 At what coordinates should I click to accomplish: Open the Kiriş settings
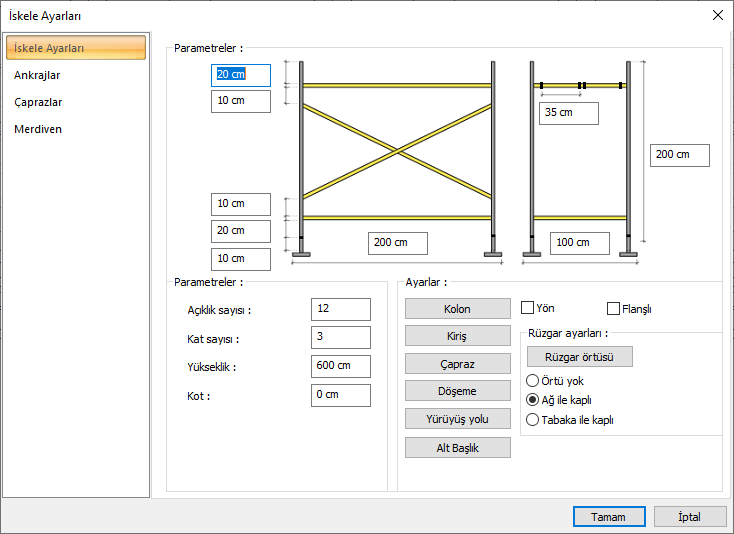[x=457, y=336]
